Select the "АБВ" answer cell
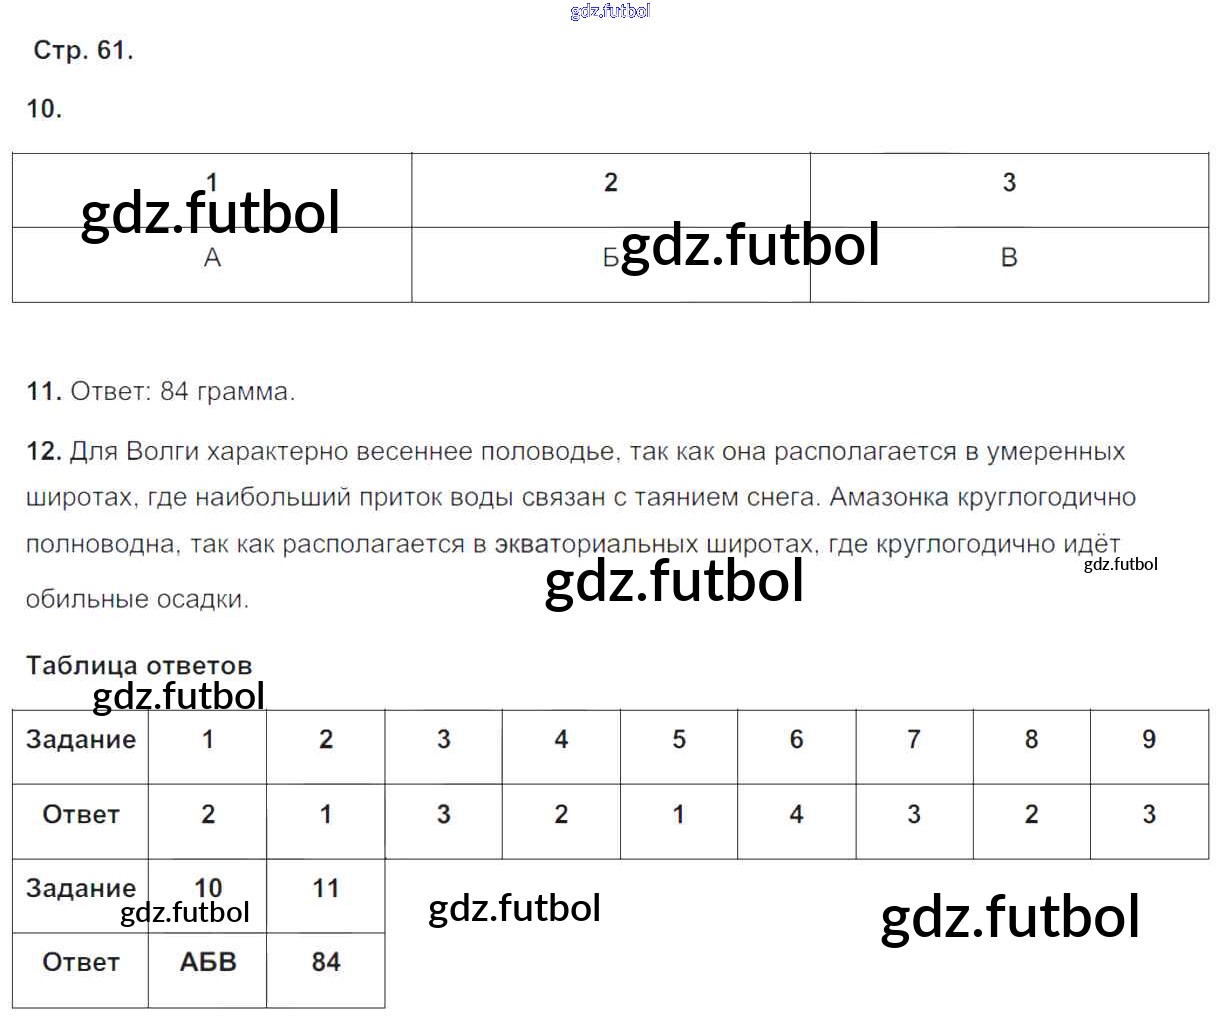 coord(208,962)
